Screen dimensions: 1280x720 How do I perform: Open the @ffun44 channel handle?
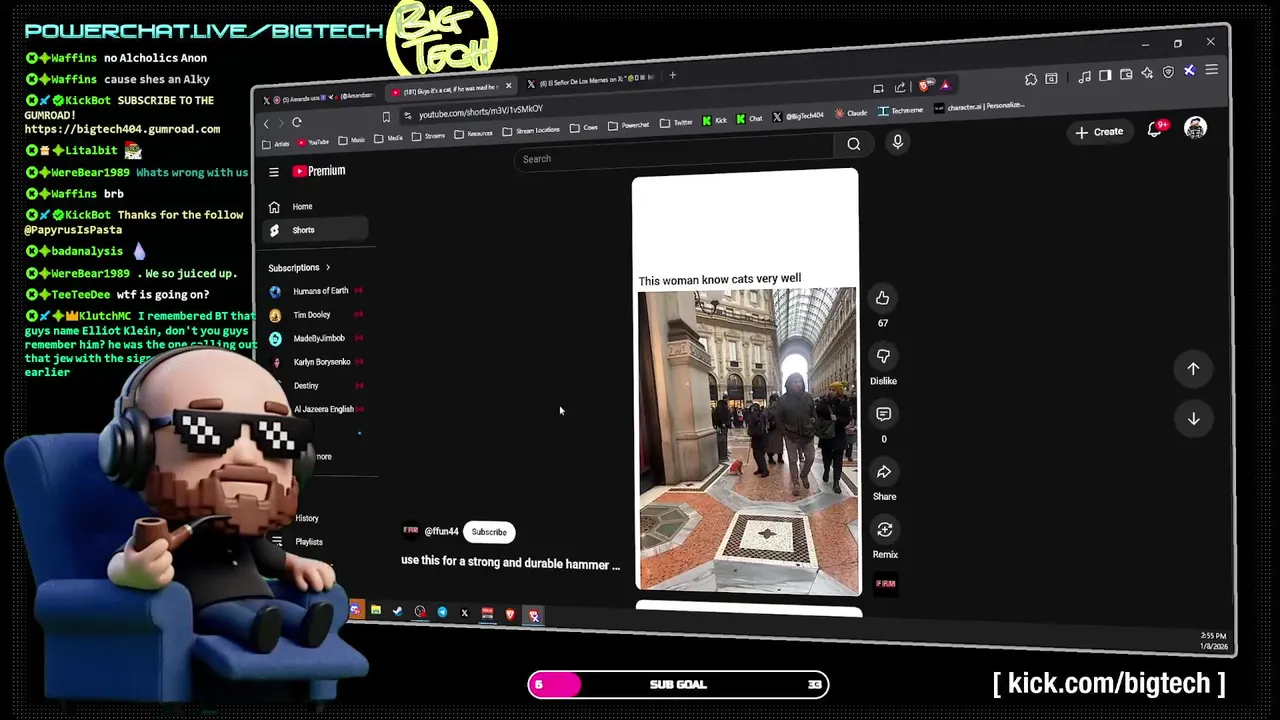coord(441,532)
